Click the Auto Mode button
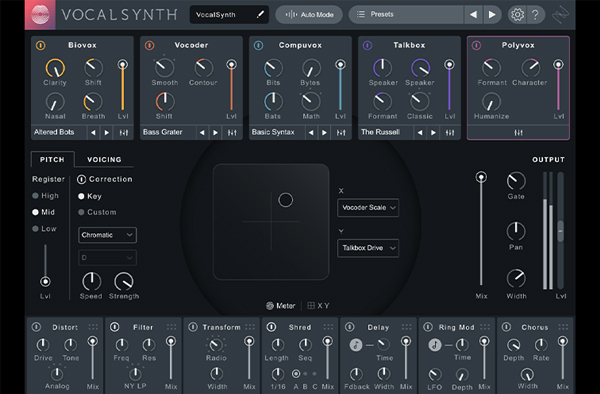 point(309,15)
